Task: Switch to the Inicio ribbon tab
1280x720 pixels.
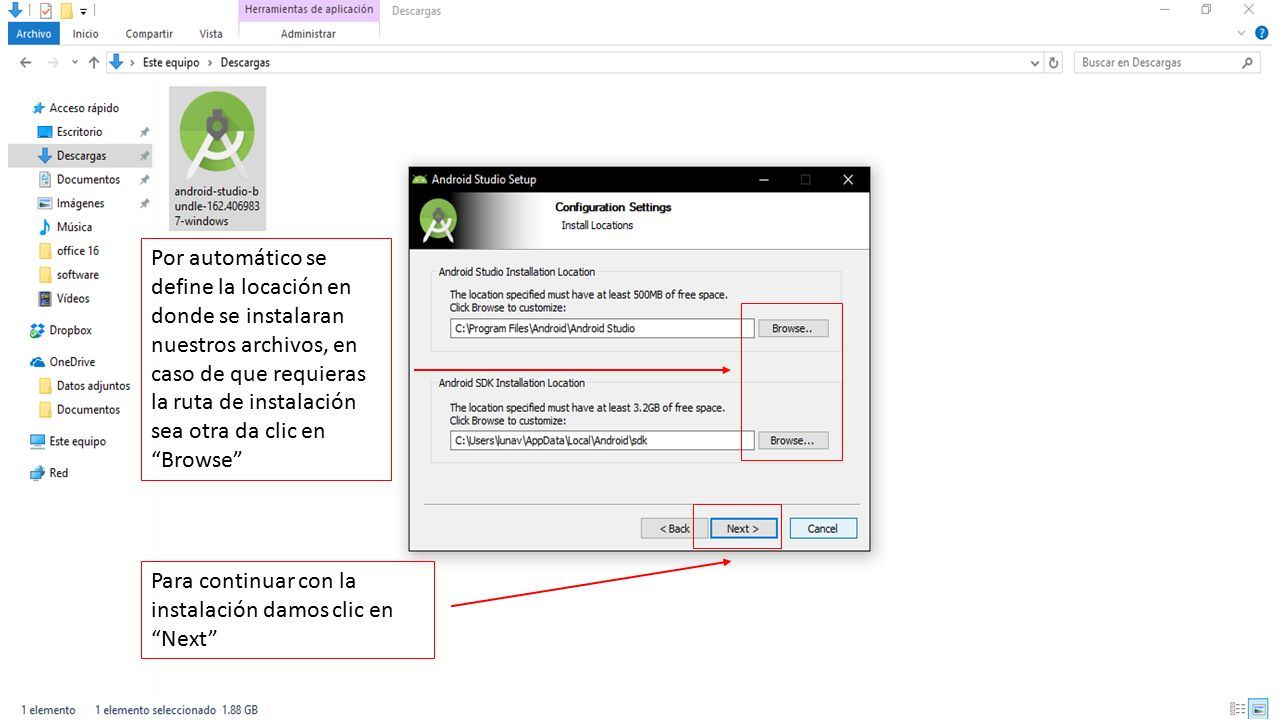Action: pos(86,34)
